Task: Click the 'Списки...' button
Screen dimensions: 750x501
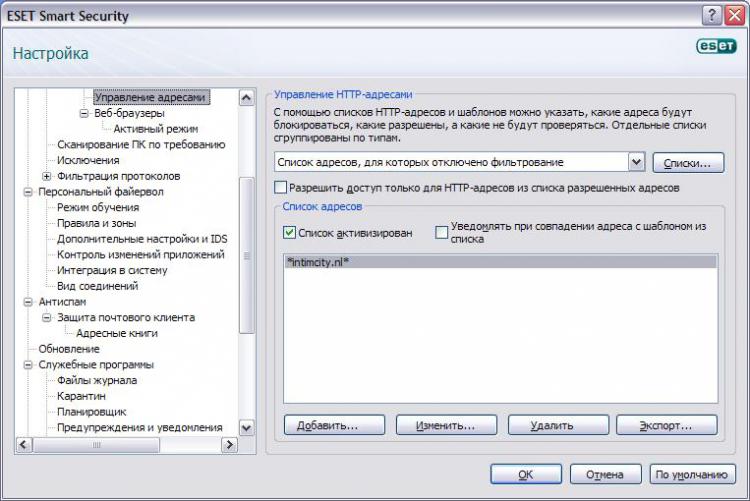Action: 687,162
